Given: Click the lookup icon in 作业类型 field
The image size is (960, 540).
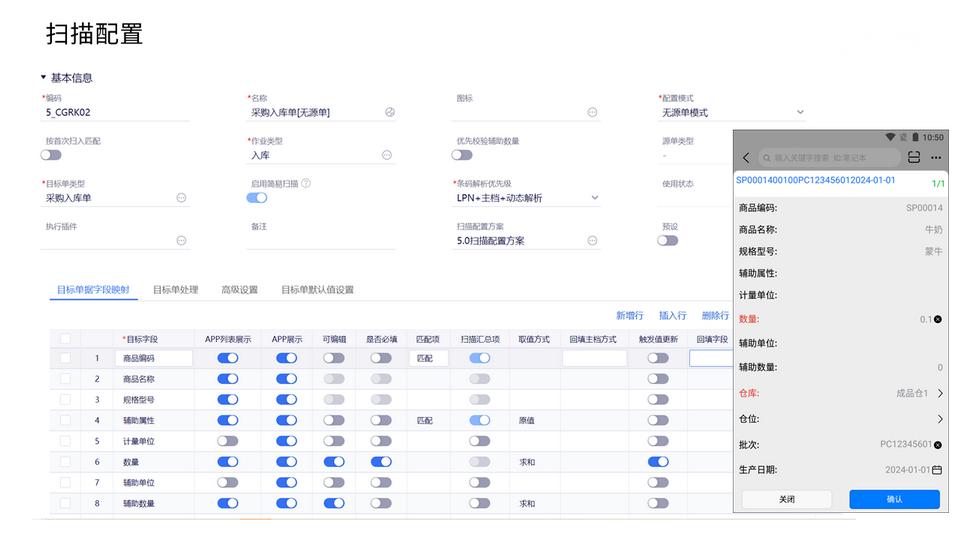Looking at the screenshot, I should coord(387,155).
